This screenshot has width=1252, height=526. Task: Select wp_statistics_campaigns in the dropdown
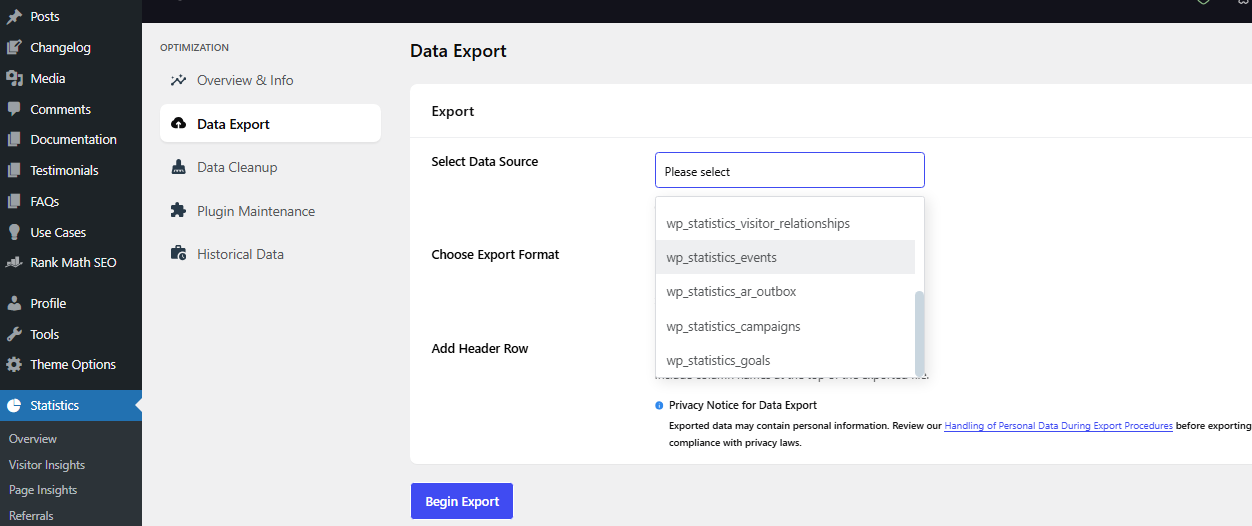point(733,327)
